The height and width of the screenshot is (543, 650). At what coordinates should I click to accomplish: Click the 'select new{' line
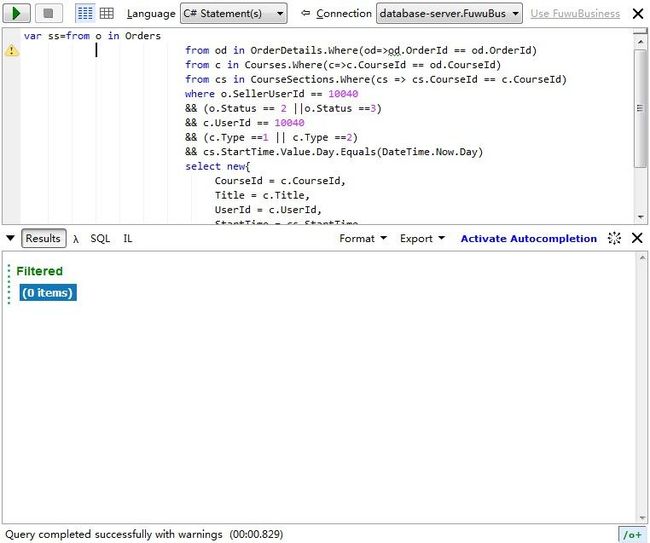218,167
